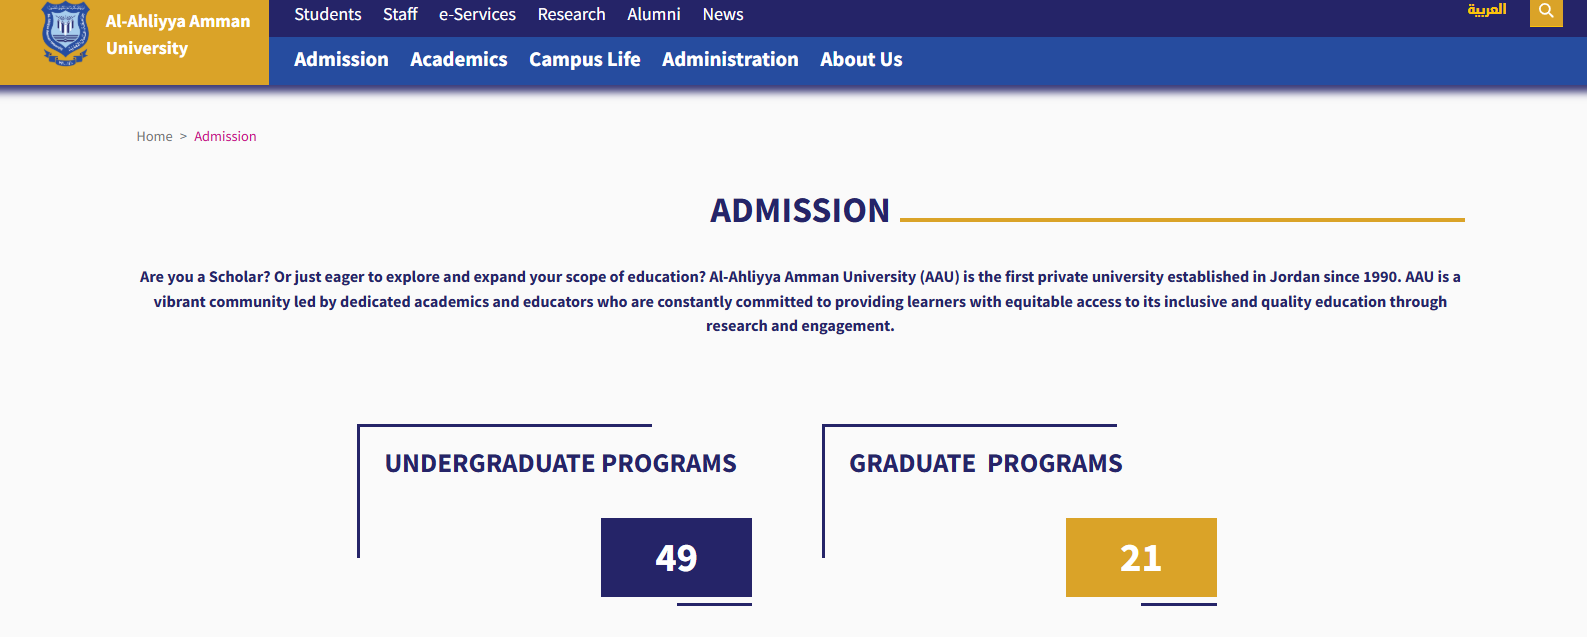Image resolution: width=1591 pixels, height=643 pixels.
Task: Click the 49 undergraduate count box
Action: (676, 557)
